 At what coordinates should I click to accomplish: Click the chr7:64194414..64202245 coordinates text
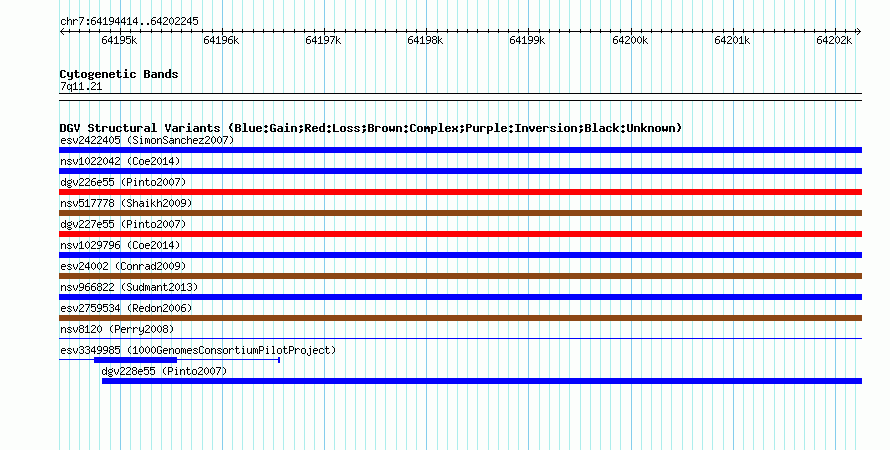point(129,22)
